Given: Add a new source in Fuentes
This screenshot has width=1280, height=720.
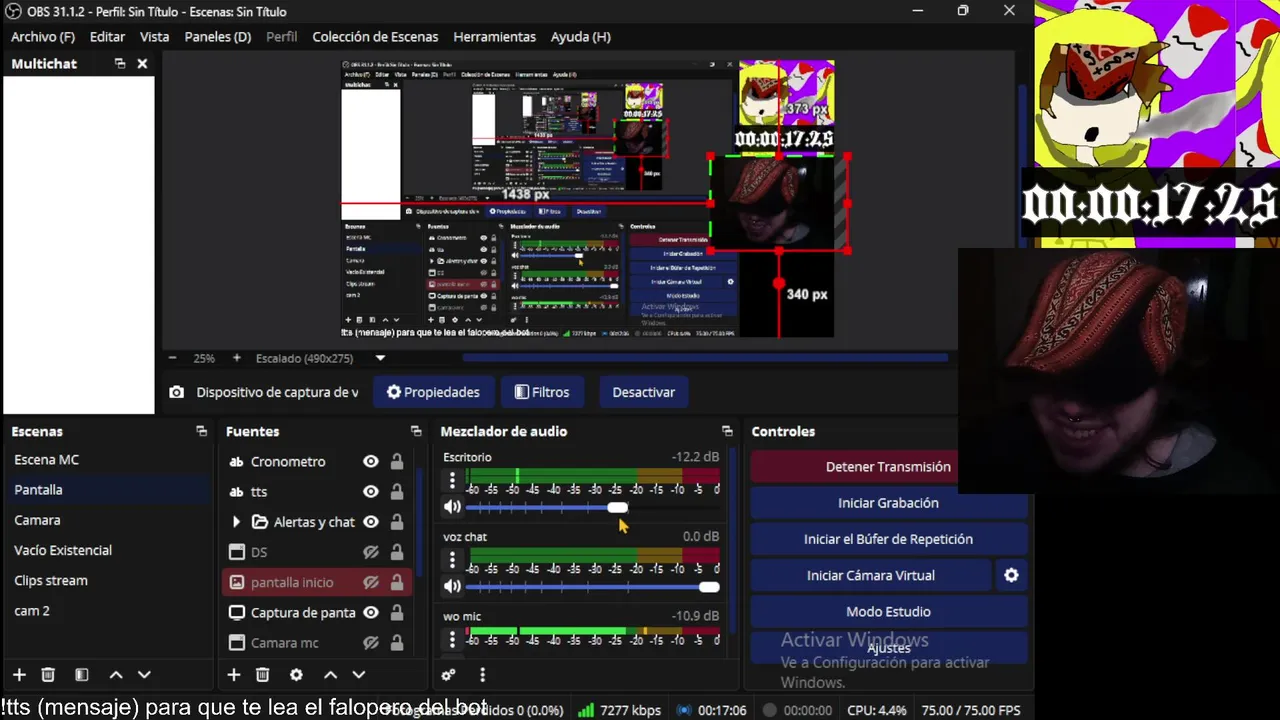Looking at the screenshot, I should pos(234,675).
